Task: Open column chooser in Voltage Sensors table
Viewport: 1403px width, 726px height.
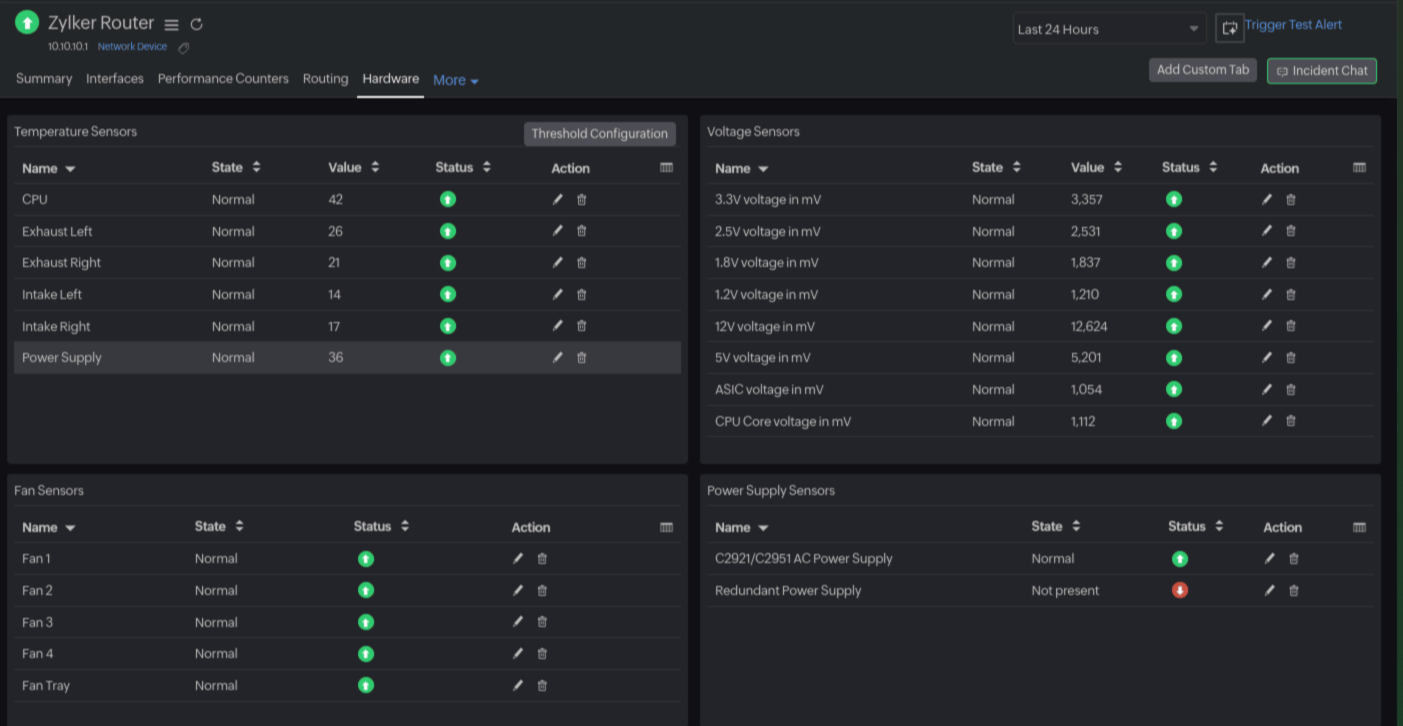Action: point(1359,167)
